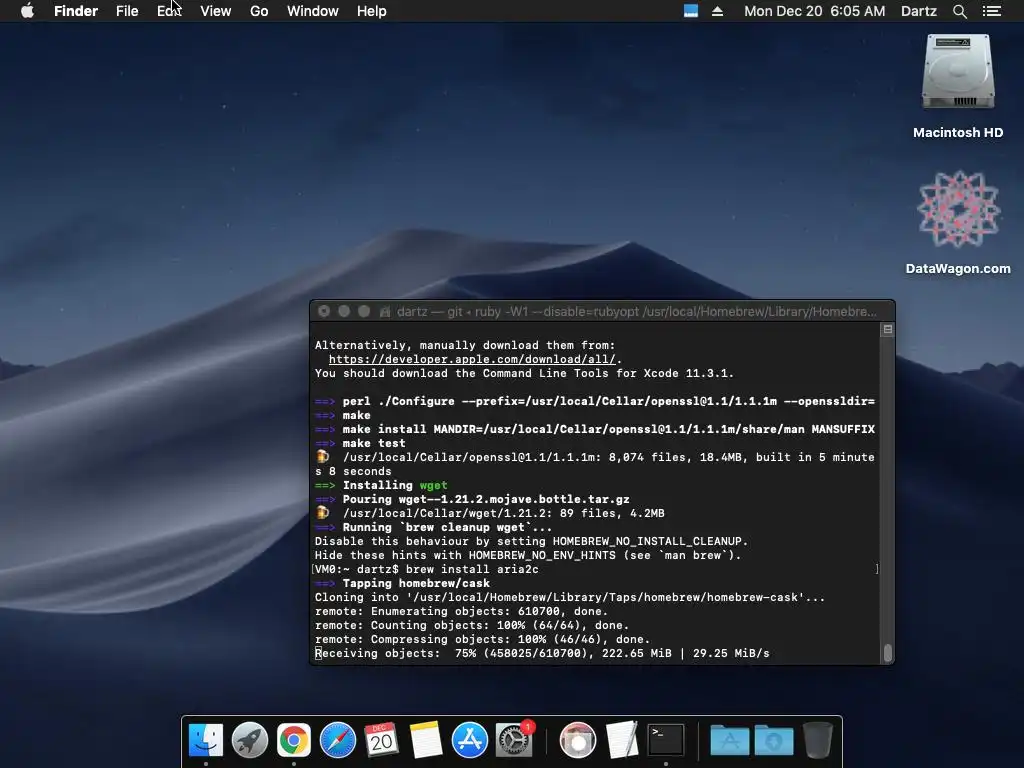Open Launchpad rocket icon in Dock
Viewport: 1024px width, 768px height.
click(249, 740)
